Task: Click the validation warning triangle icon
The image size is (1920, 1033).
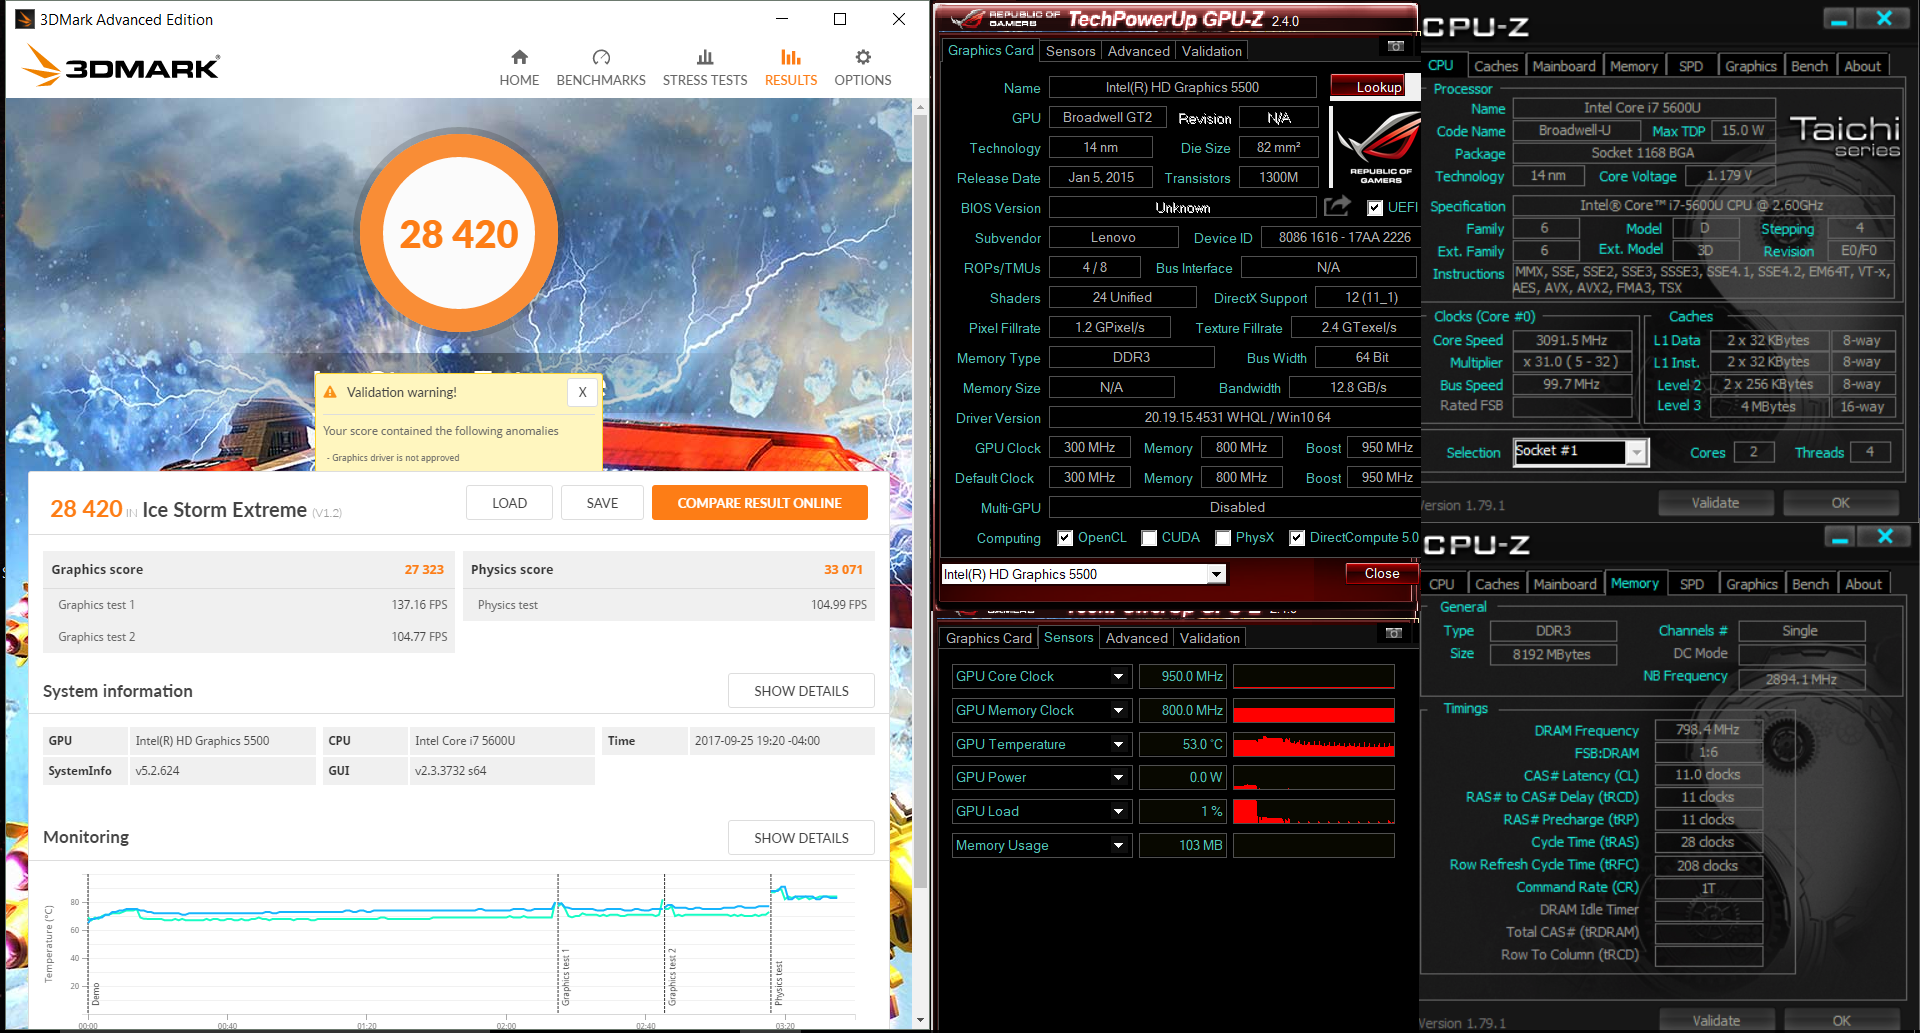Action: [330, 392]
